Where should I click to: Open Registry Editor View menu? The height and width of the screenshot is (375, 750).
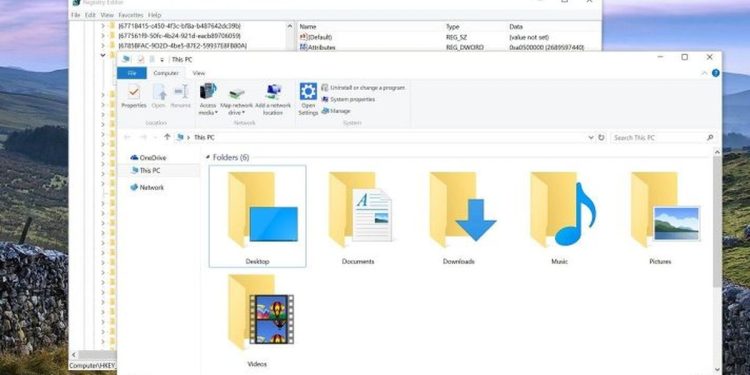pos(107,15)
